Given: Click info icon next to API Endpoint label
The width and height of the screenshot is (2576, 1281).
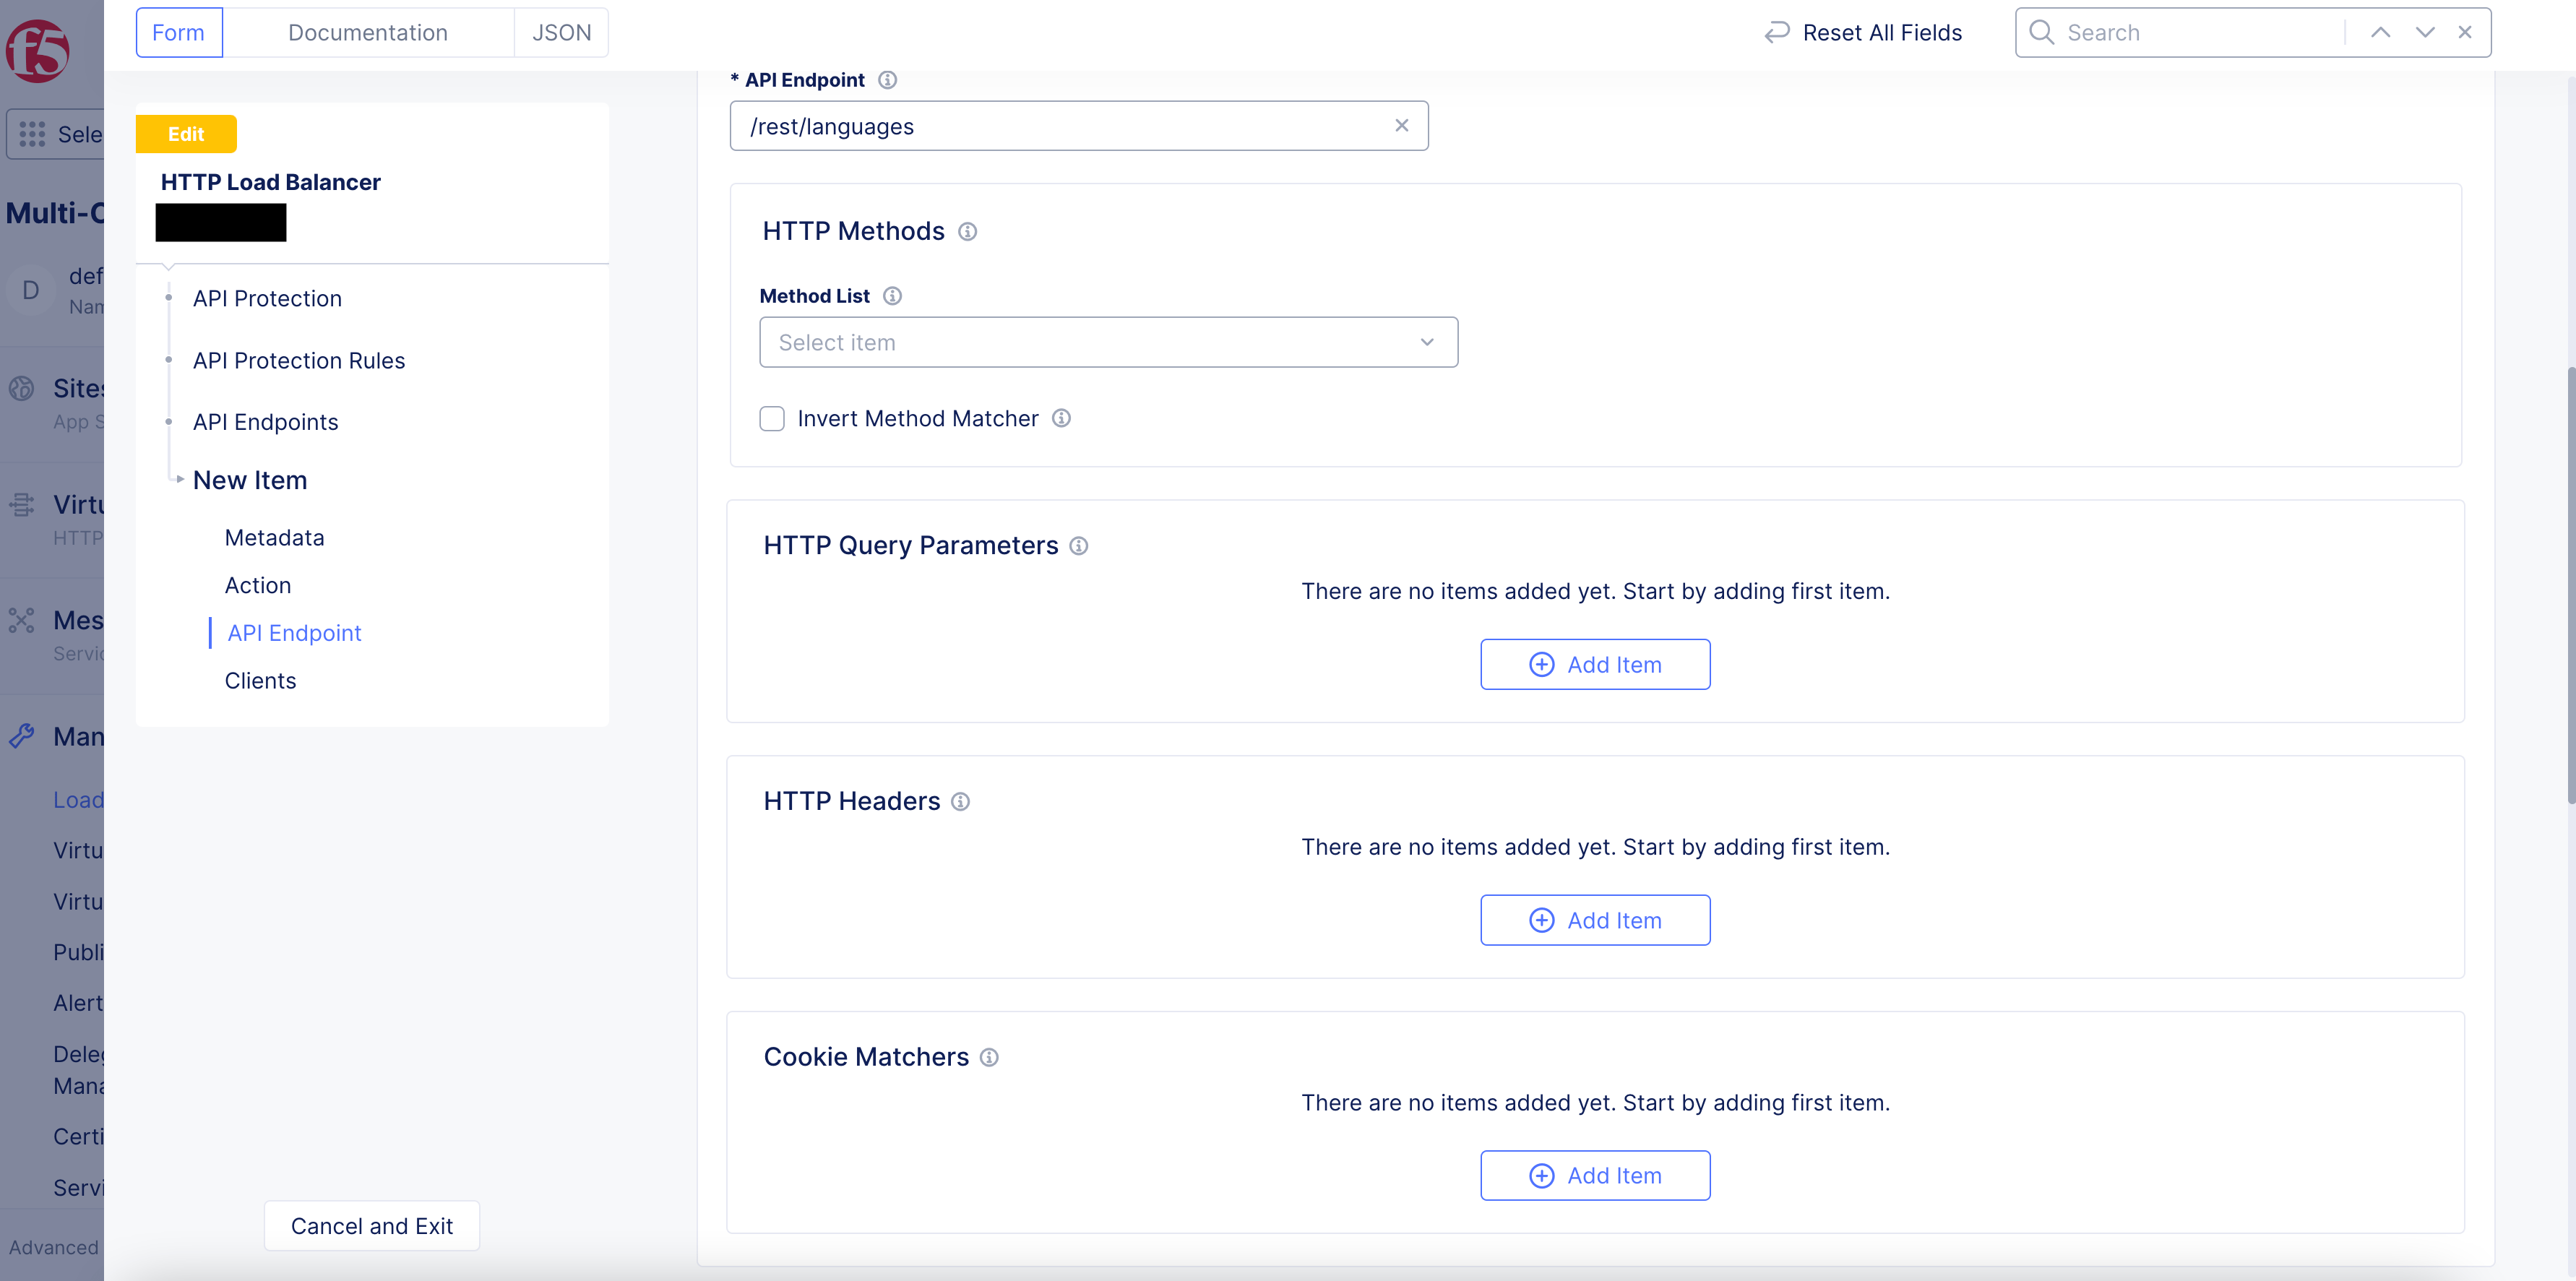Looking at the screenshot, I should [x=887, y=80].
